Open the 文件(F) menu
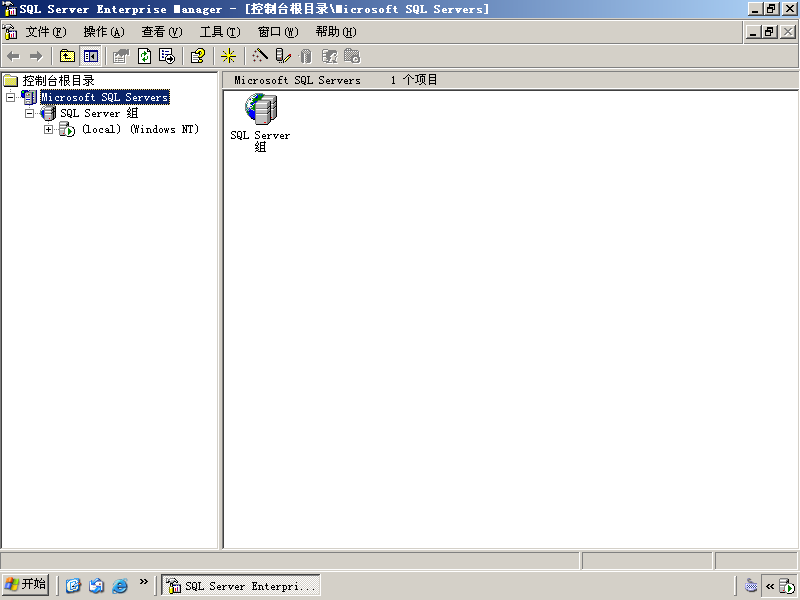 point(46,32)
